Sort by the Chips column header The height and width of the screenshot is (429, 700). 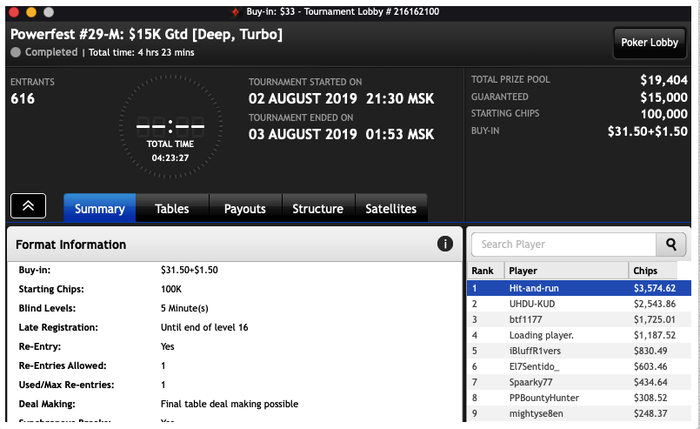pyautogui.click(x=653, y=271)
